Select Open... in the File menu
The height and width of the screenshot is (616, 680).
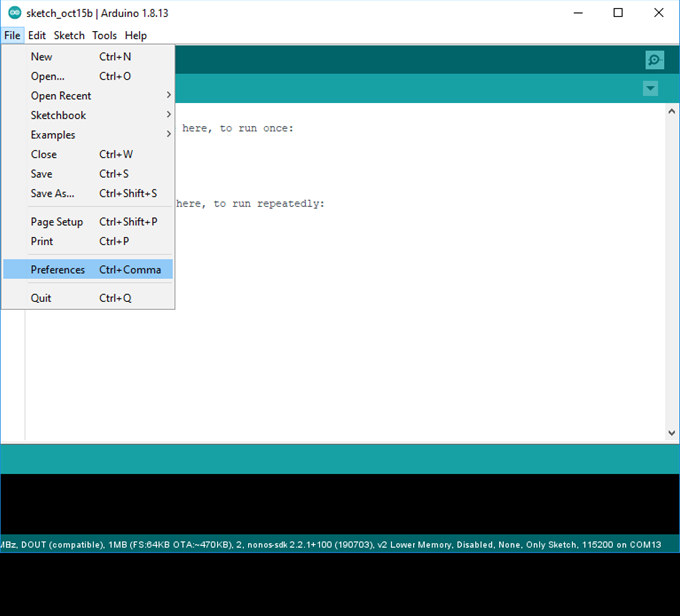(x=88, y=76)
